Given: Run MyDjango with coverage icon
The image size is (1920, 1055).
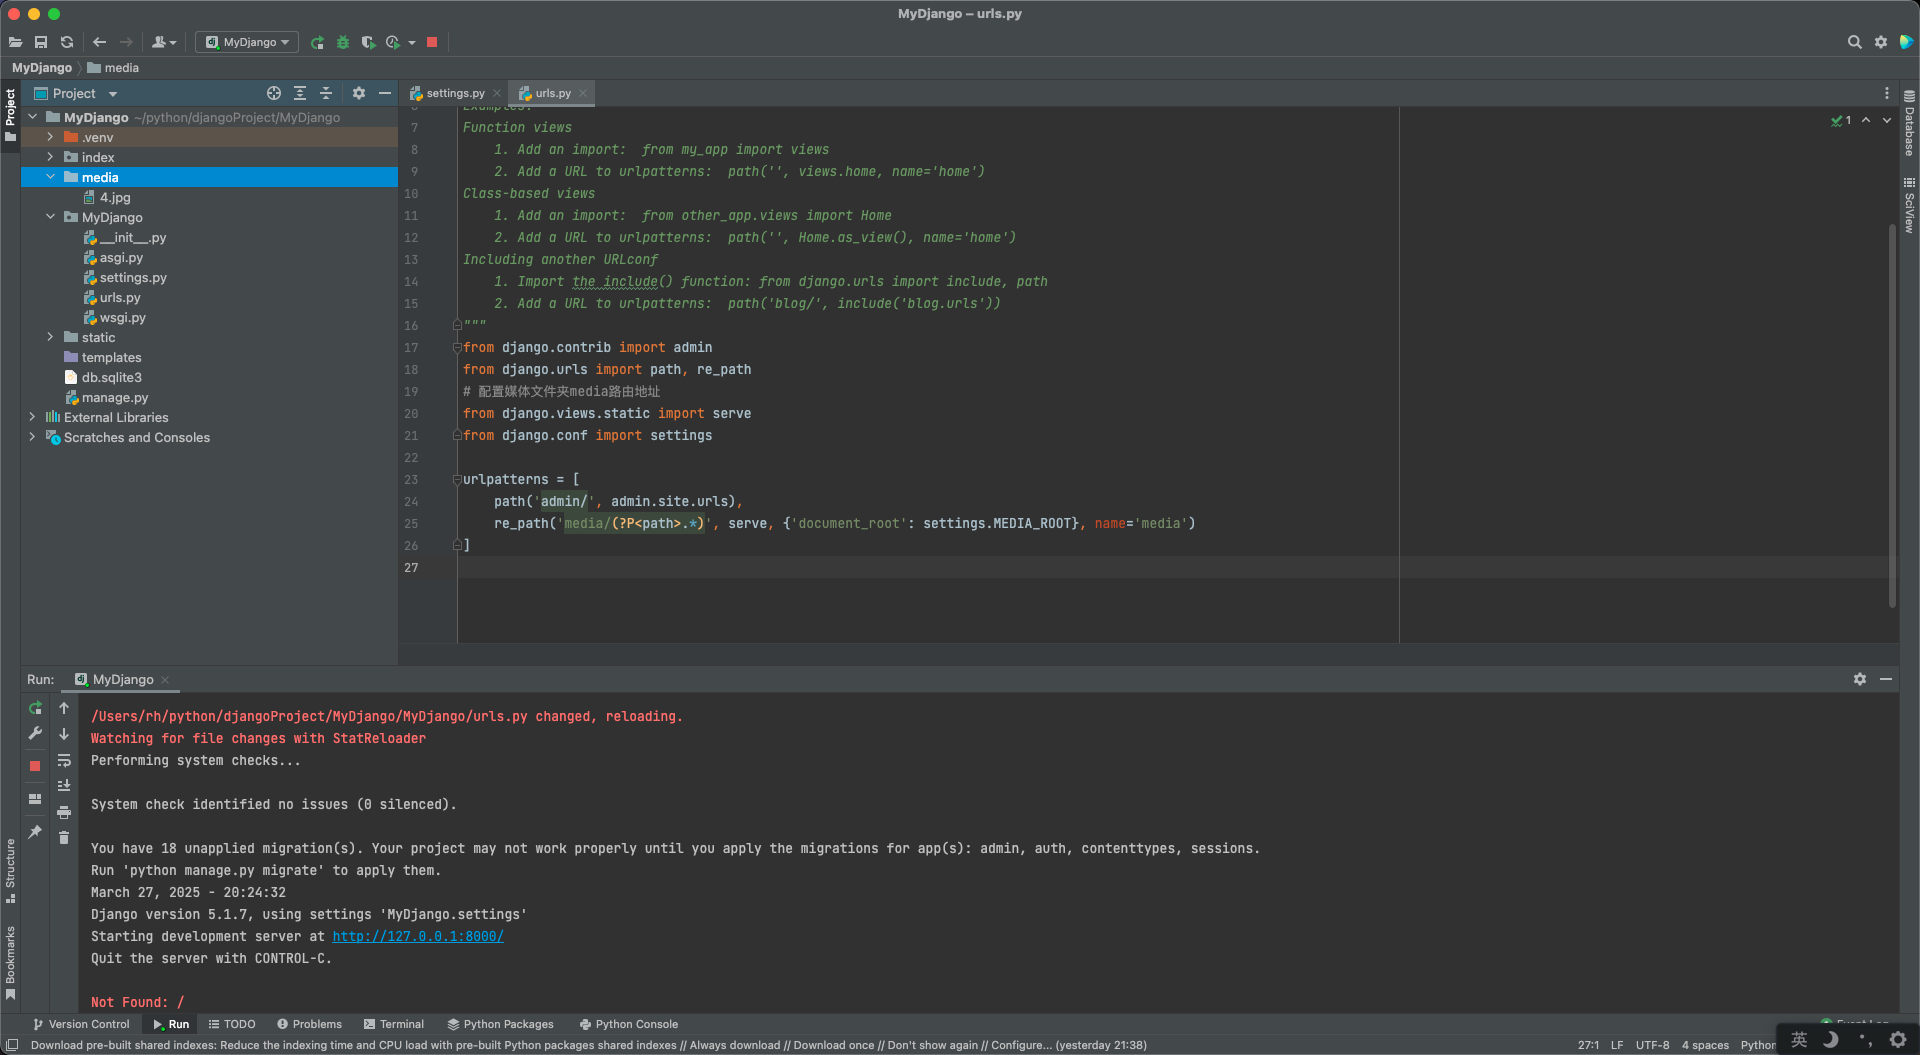Looking at the screenshot, I should [368, 42].
